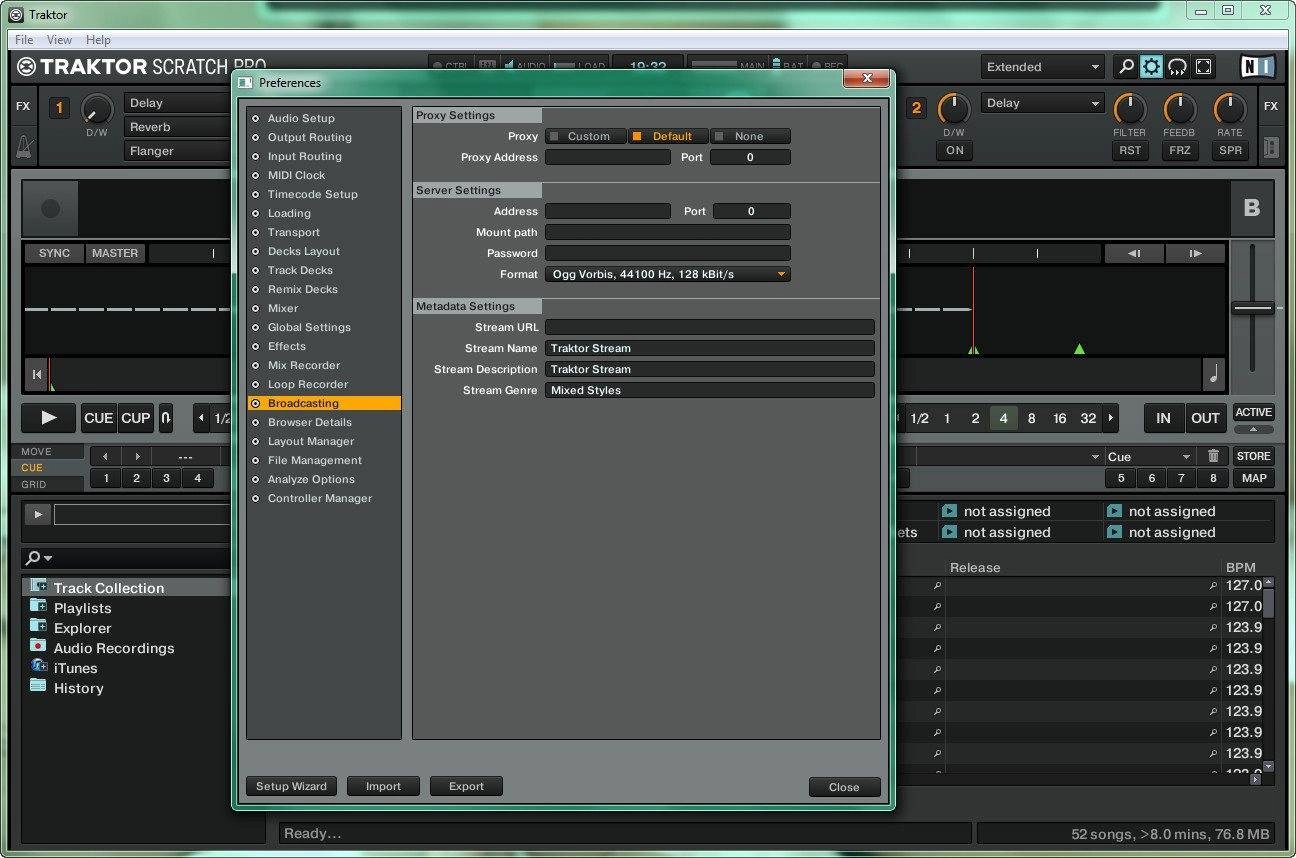
Task: Click the Setup Wizard button
Action: (x=291, y=786)
